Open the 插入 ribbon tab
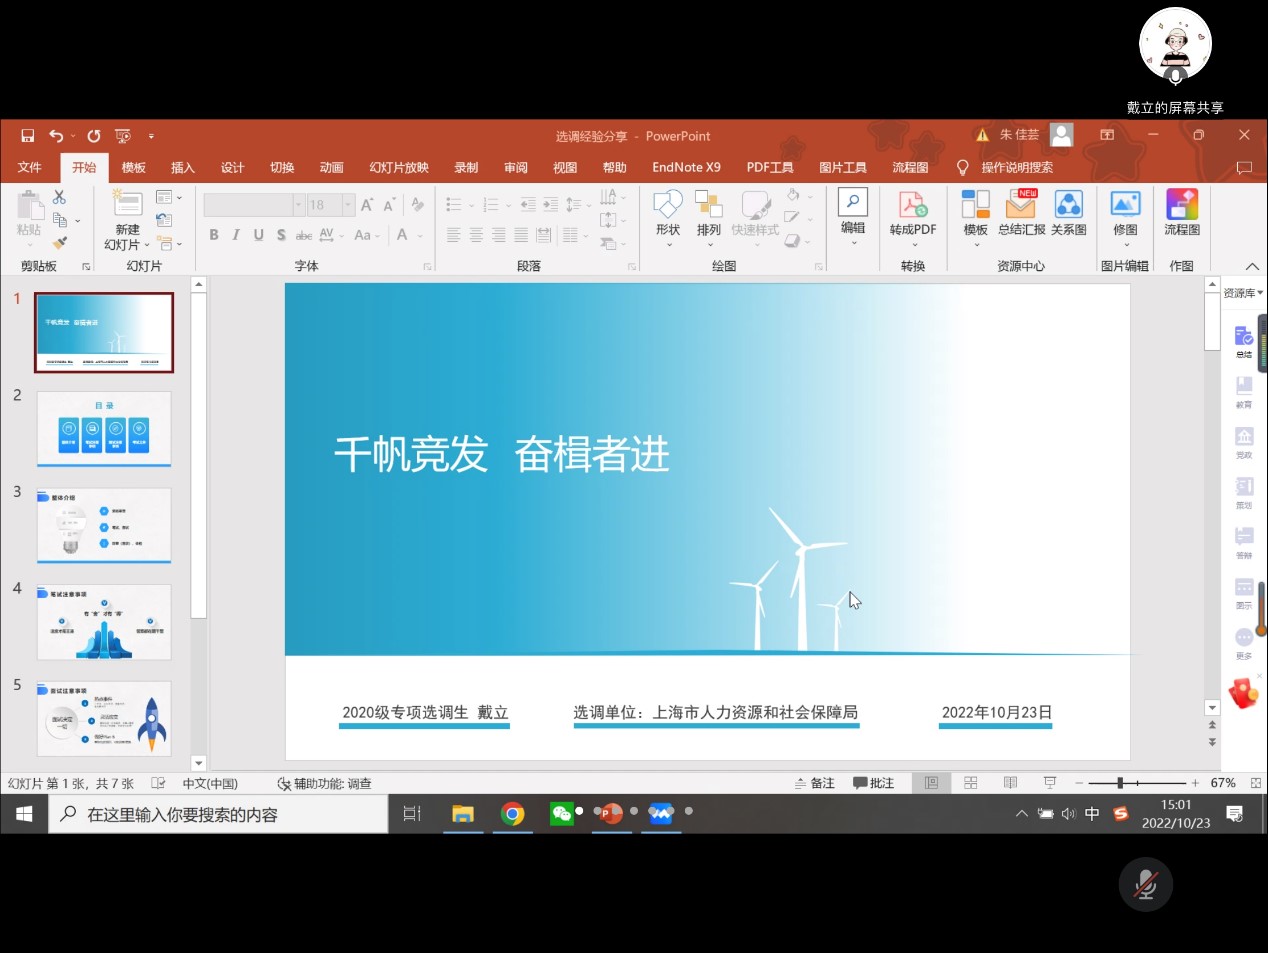This screenshot has width=1268, height=953. 182,167
